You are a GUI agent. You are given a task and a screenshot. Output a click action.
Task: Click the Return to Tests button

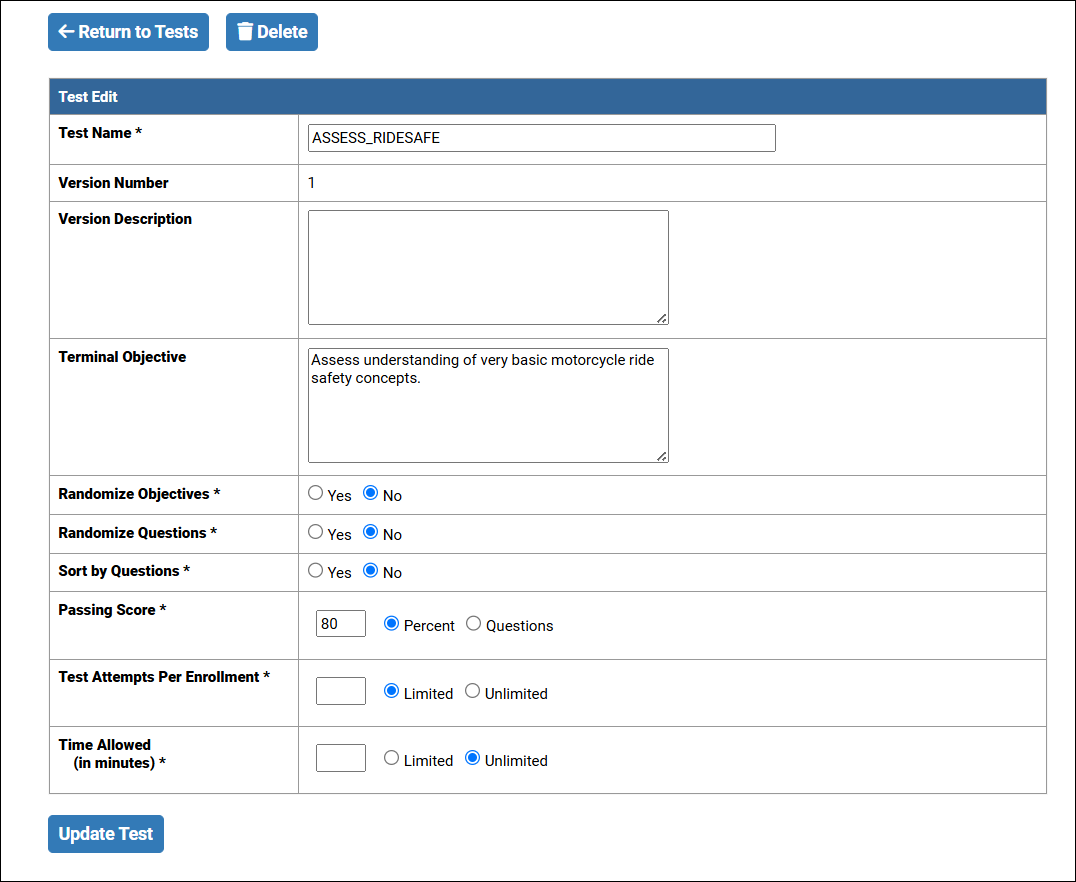click(128, 32)
